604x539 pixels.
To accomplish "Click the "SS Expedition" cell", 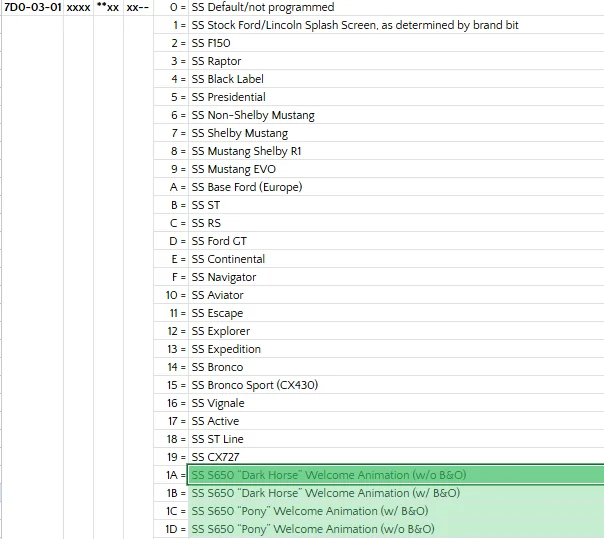I will (x=396, y=349).
